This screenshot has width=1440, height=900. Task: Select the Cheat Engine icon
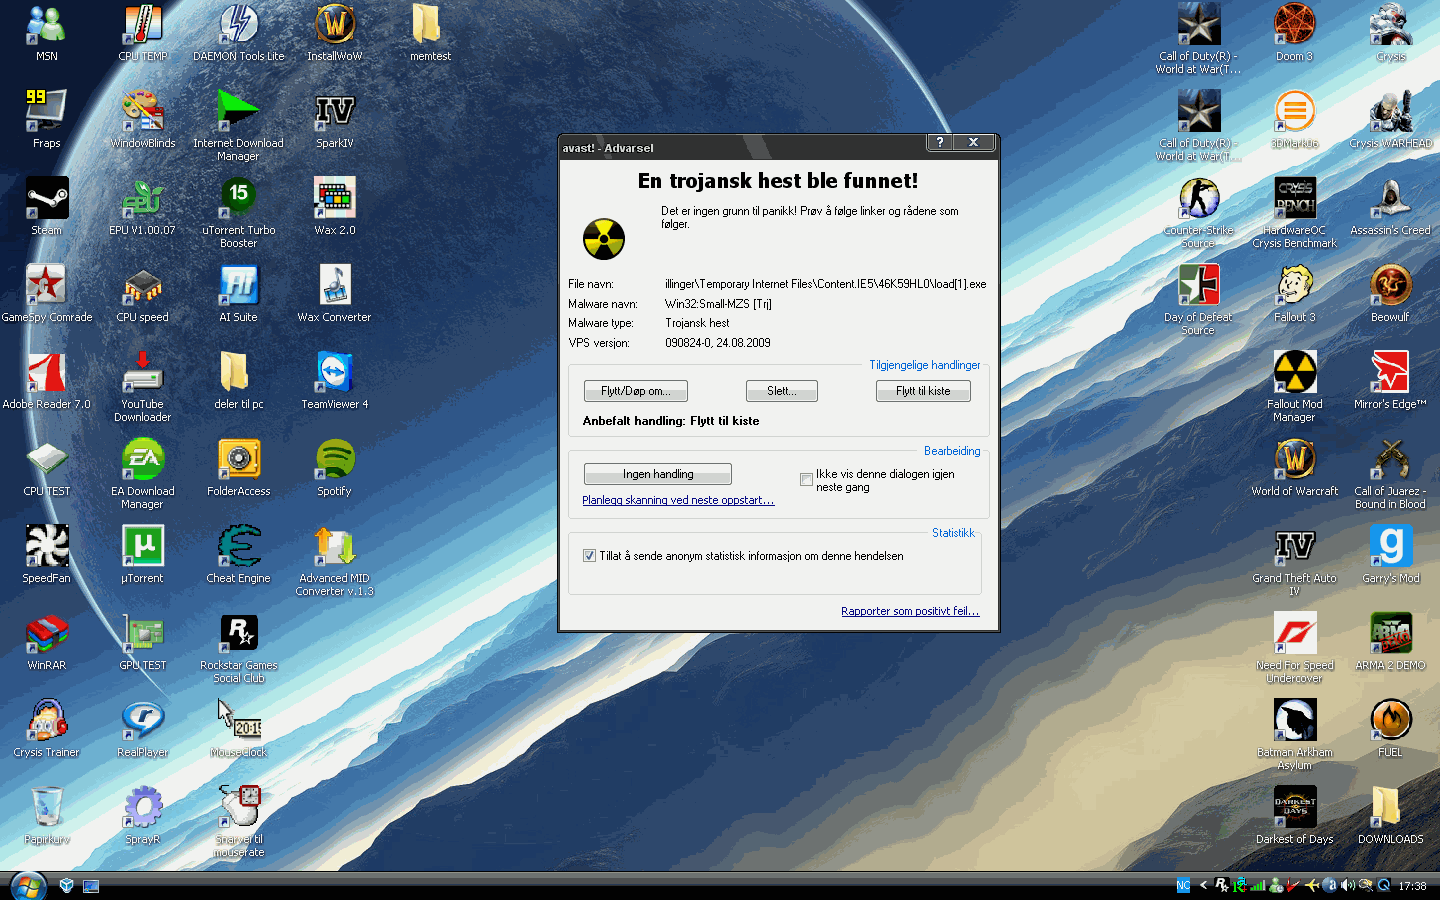[x=238, y=554]
